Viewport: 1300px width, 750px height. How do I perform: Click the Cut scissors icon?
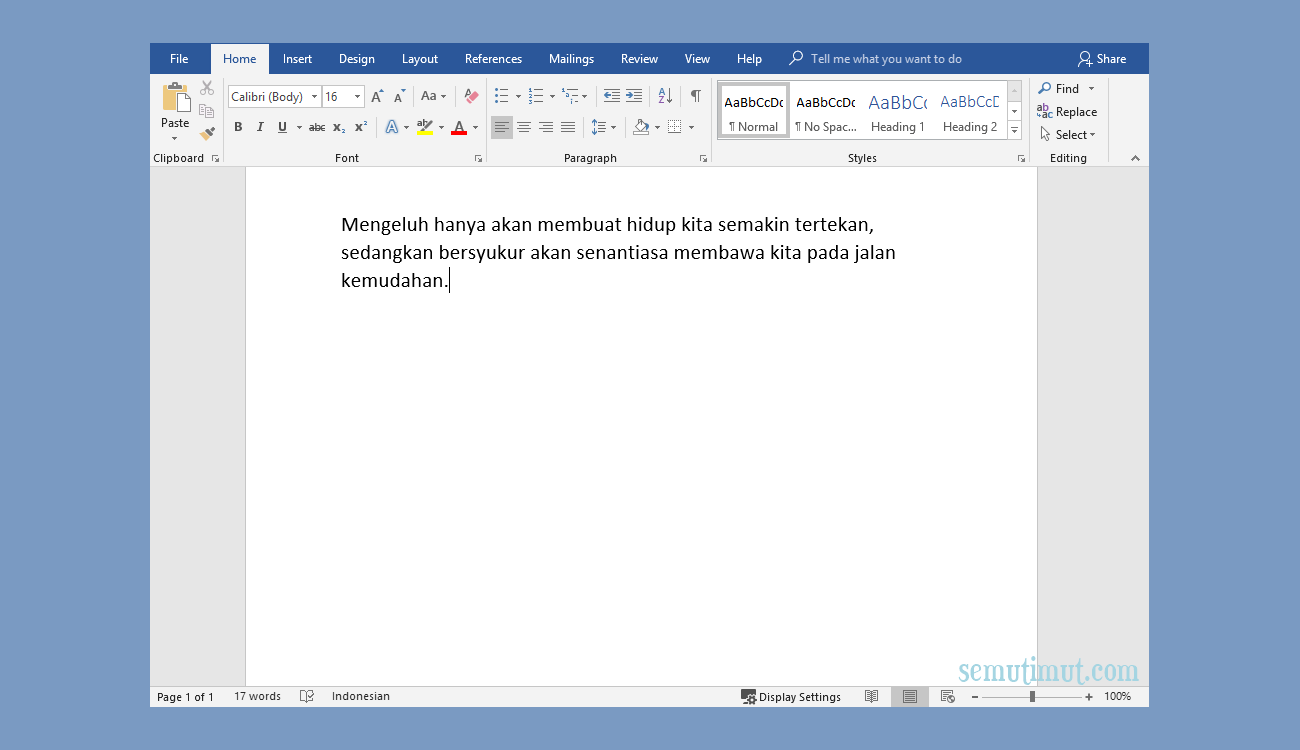coord(207,88)
